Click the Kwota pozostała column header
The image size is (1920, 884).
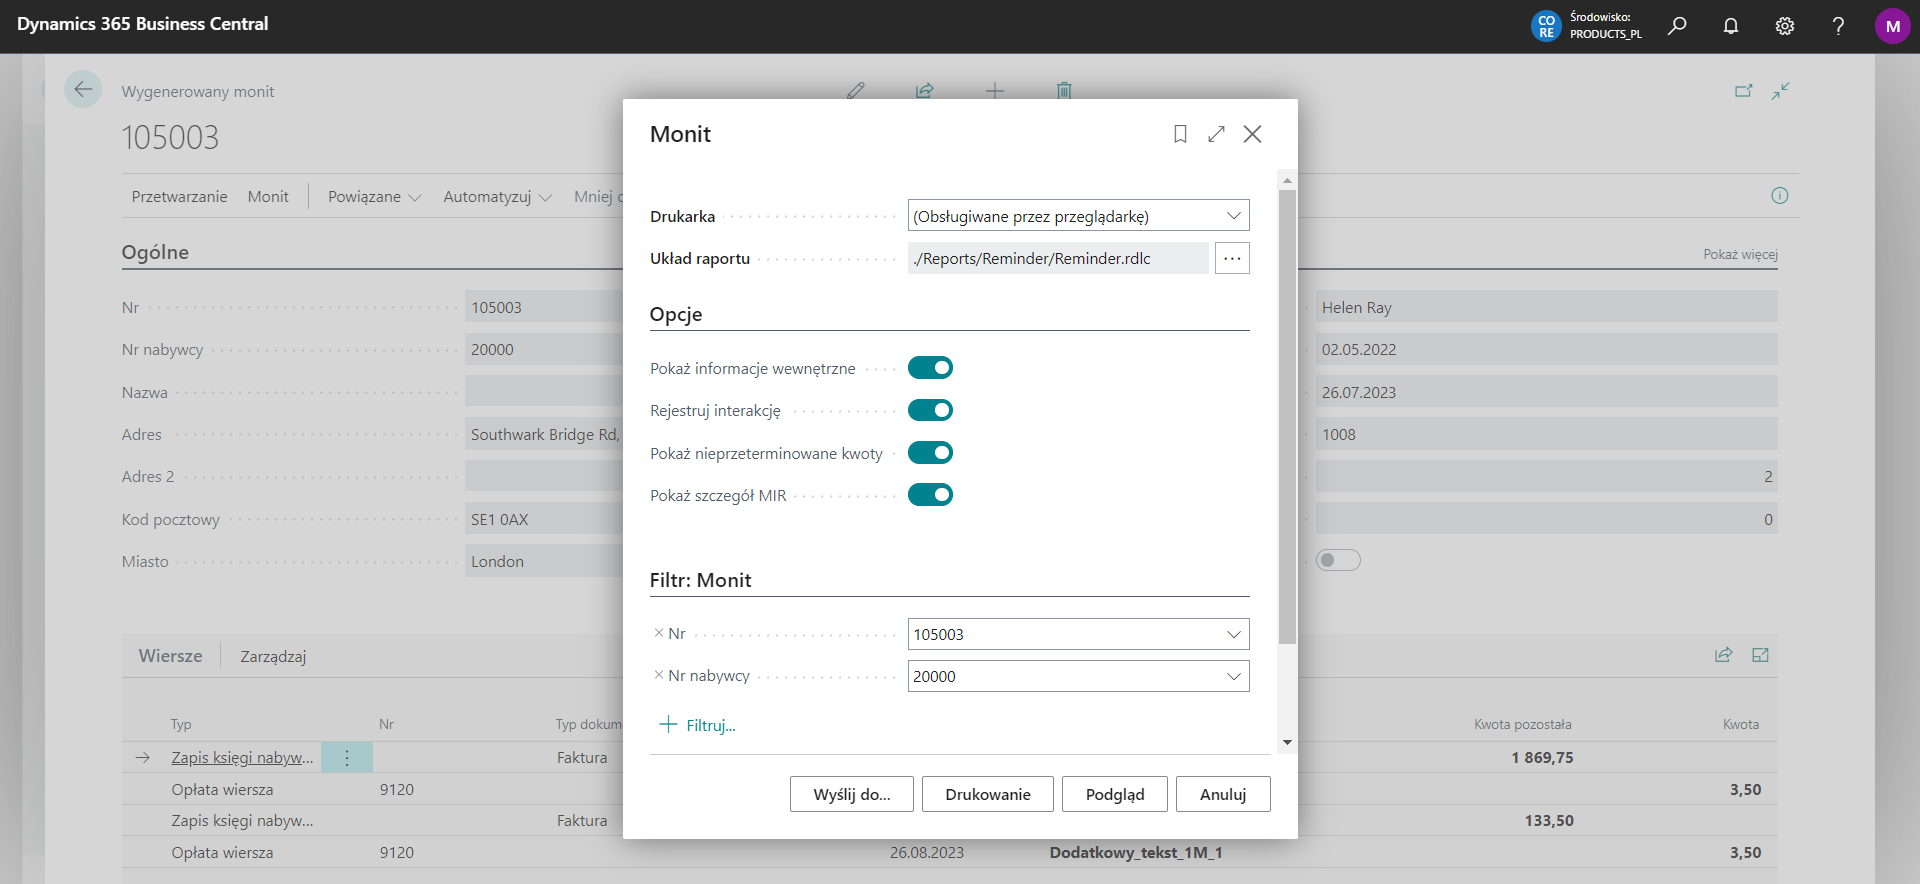(x=1522, y=724)
